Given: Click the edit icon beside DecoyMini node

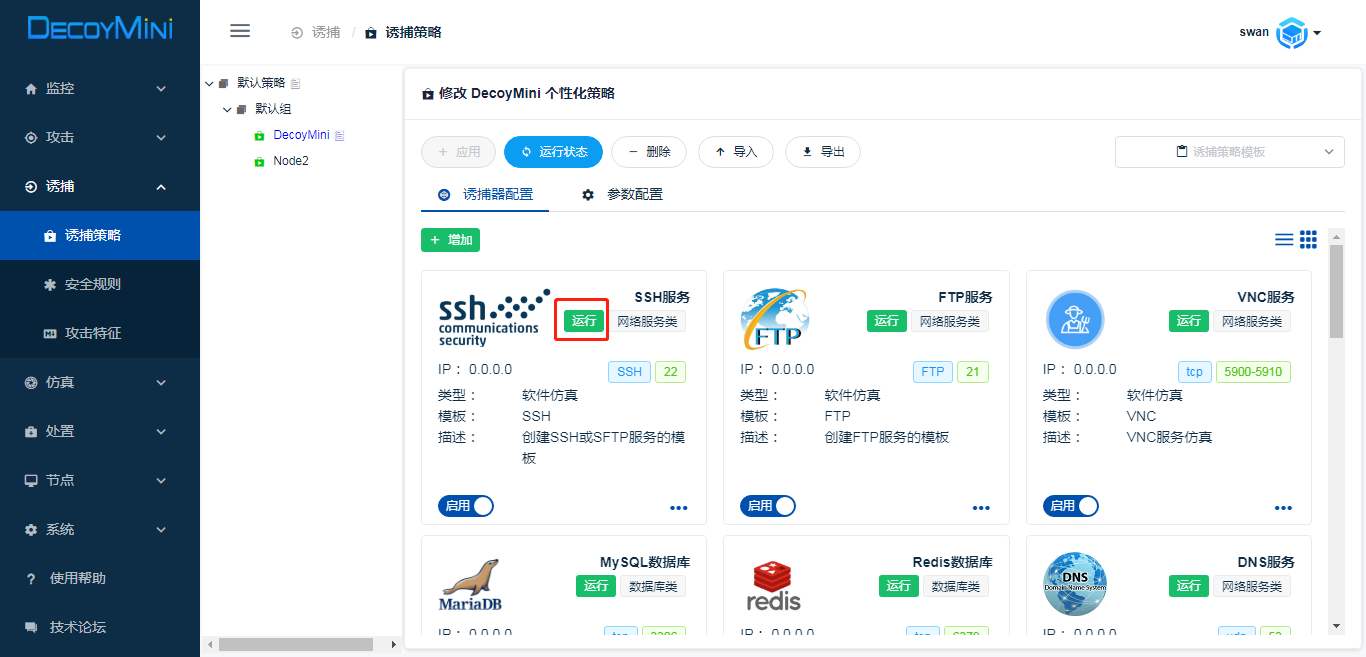Looking at the screenshot, I should click(339, 135).
